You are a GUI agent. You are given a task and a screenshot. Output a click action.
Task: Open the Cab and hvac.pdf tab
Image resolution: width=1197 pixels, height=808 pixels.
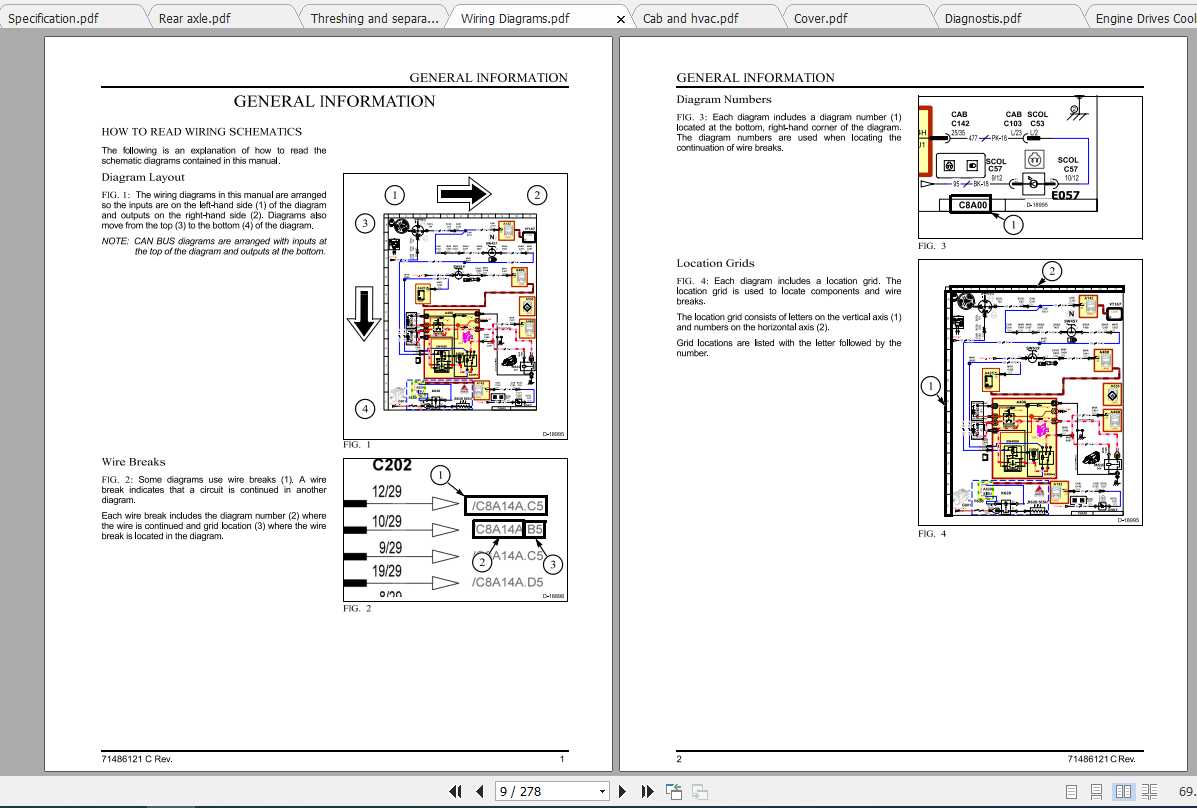click(x=690, y=17)
